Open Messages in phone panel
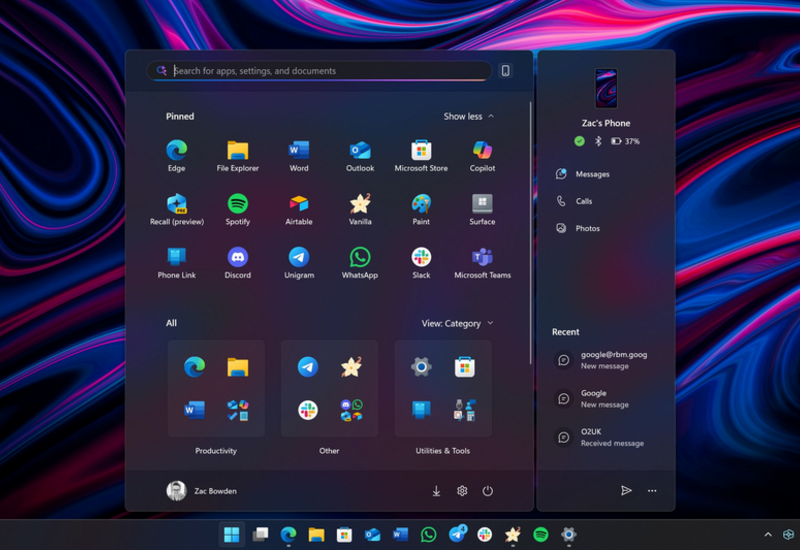Viewport: 800px width, 550px height. 583,174
